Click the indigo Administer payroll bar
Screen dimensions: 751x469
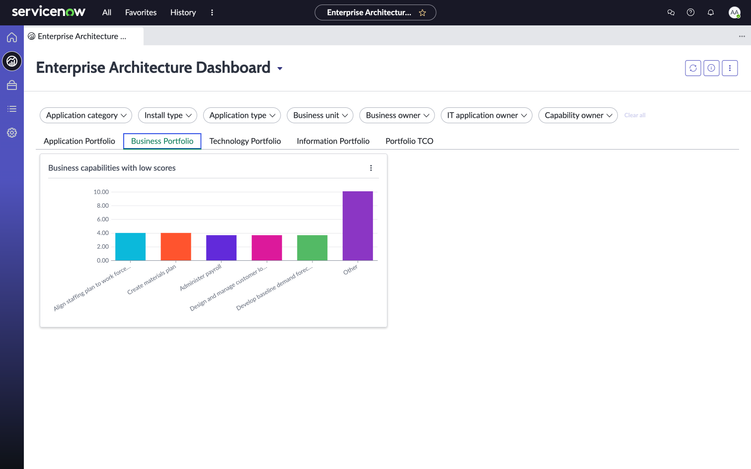(x=221, y=248)
